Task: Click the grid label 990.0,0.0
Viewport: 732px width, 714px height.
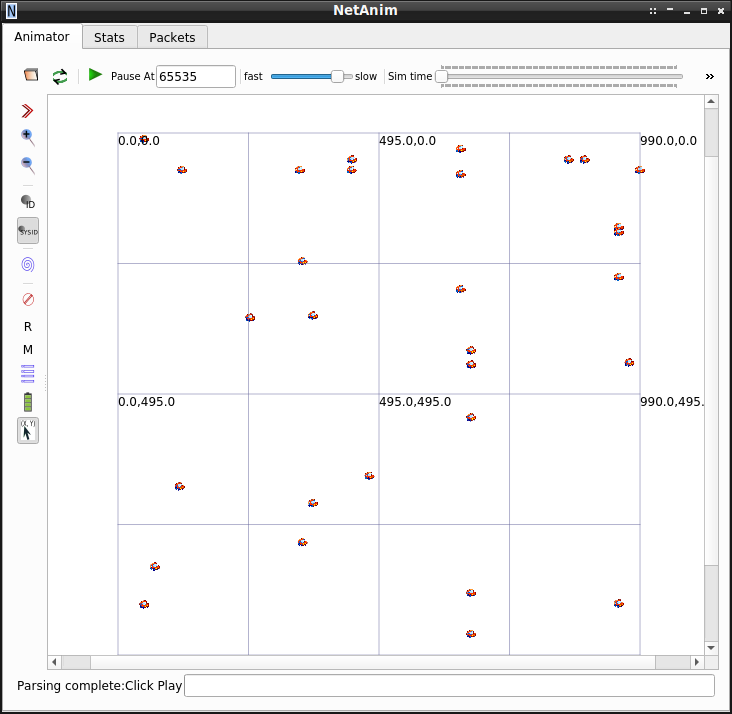Action: 669,141
